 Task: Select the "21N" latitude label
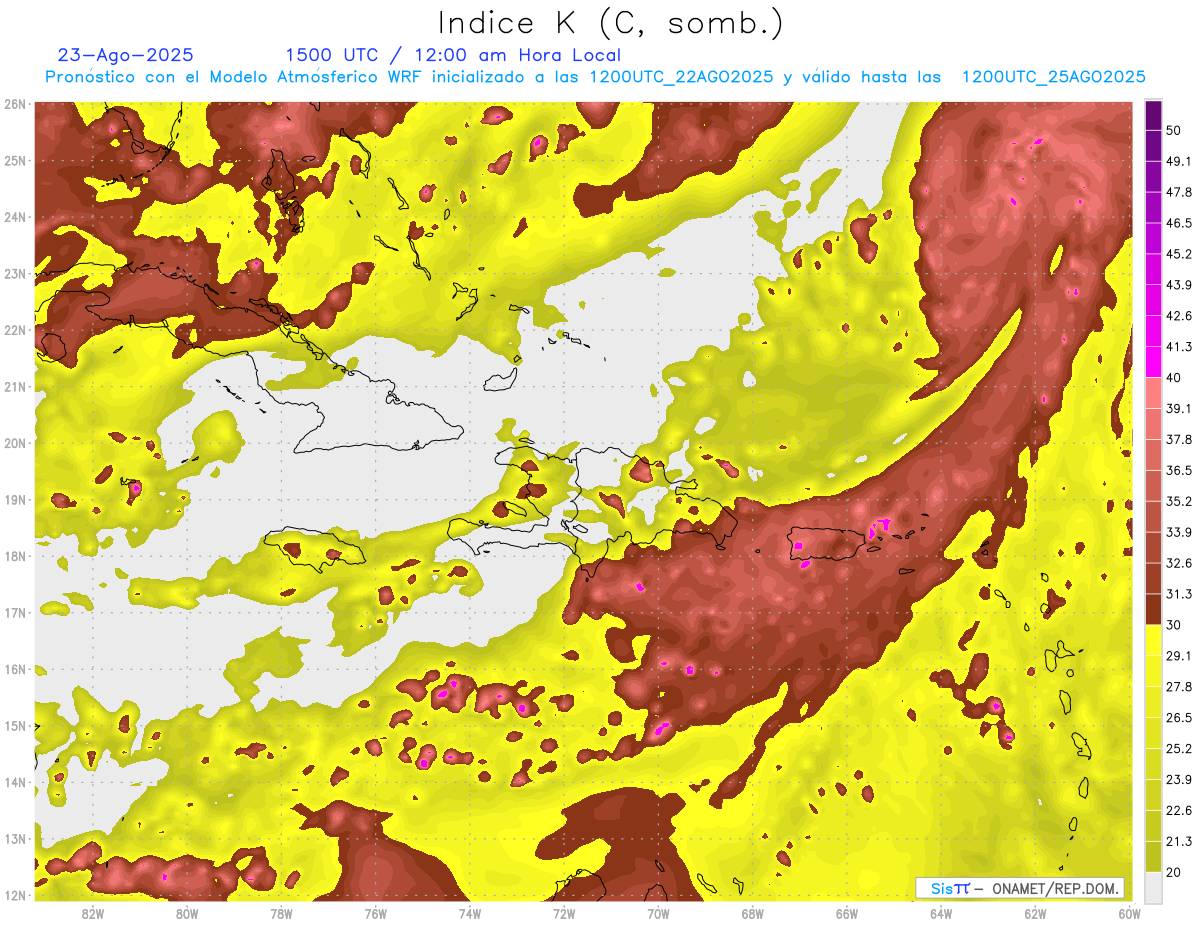(x=15, y=387)
